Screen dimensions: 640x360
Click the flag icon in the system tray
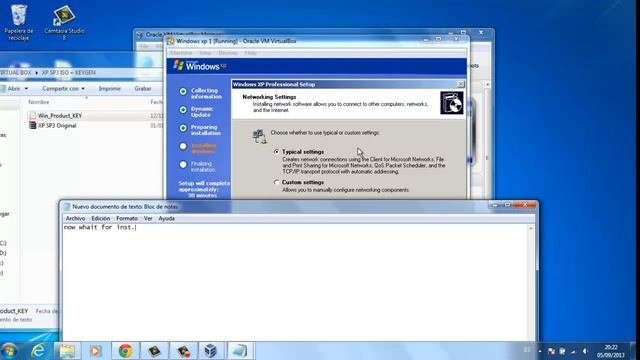coord(551,351)
